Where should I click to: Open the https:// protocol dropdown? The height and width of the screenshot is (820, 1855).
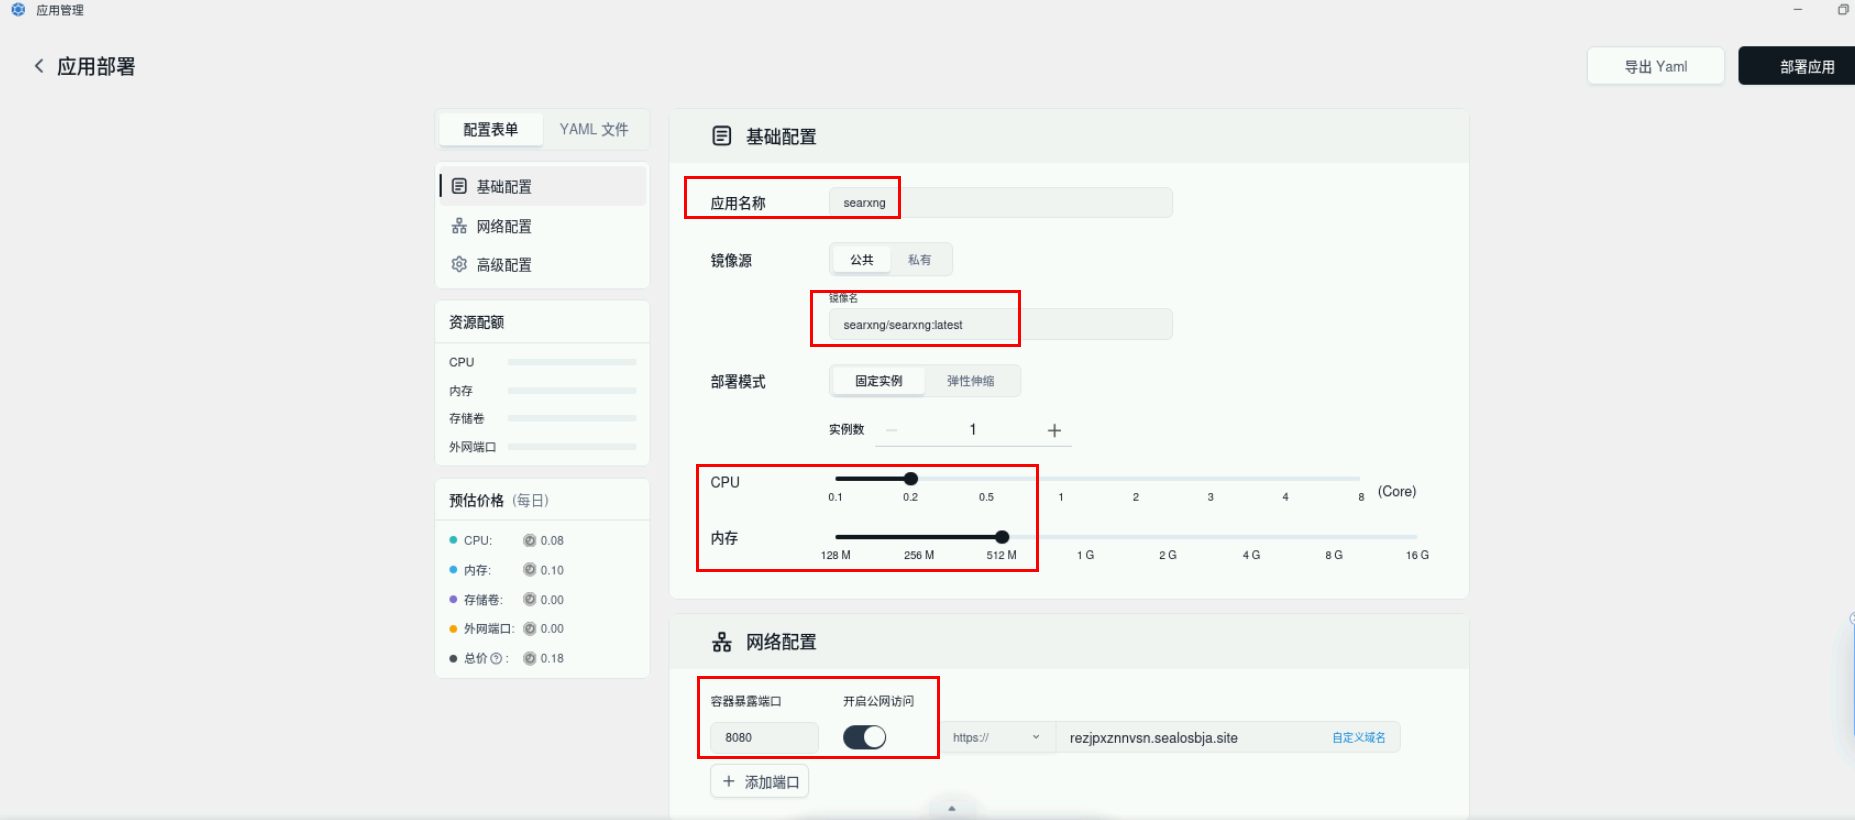(997, 737)
